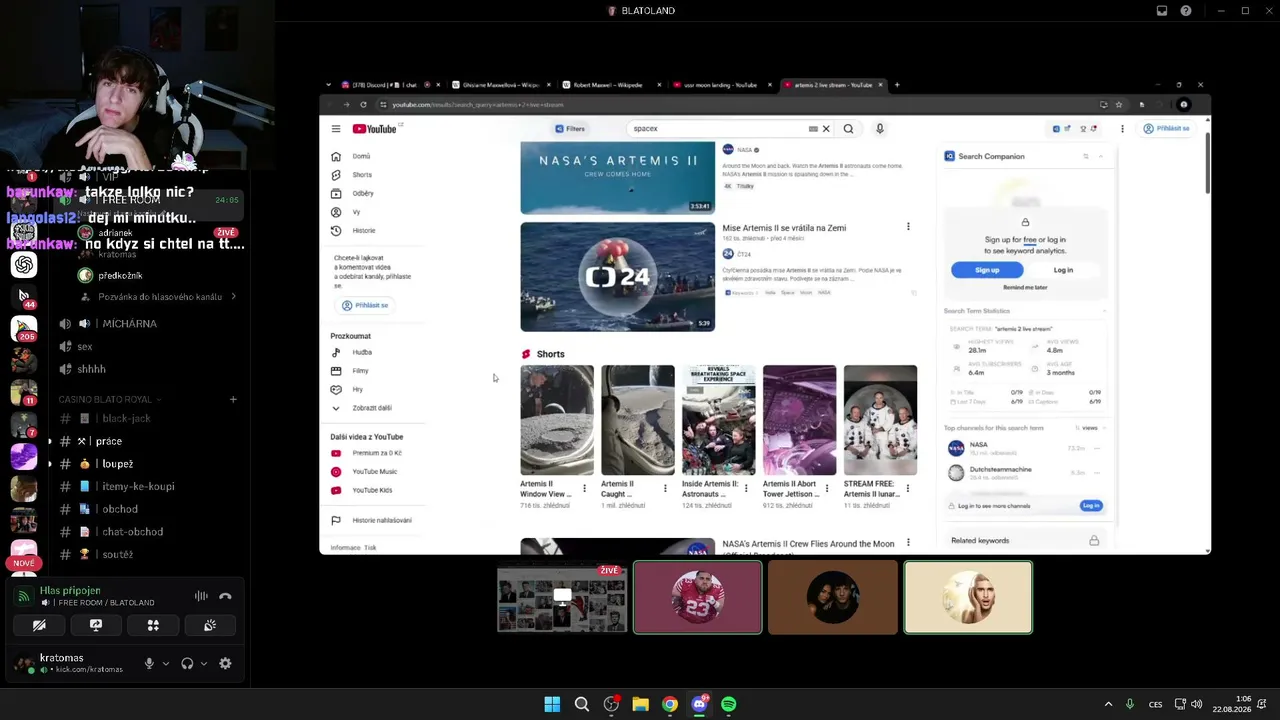1280x720 pixels.
Task: Open Google Chrome from the taskbar
Action: click(x=670, y=704)
